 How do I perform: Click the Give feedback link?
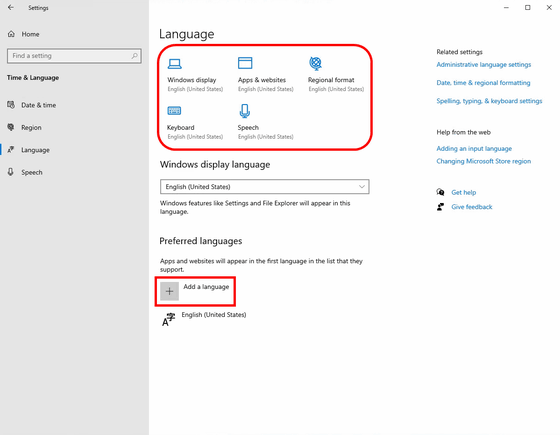[472, 207]
